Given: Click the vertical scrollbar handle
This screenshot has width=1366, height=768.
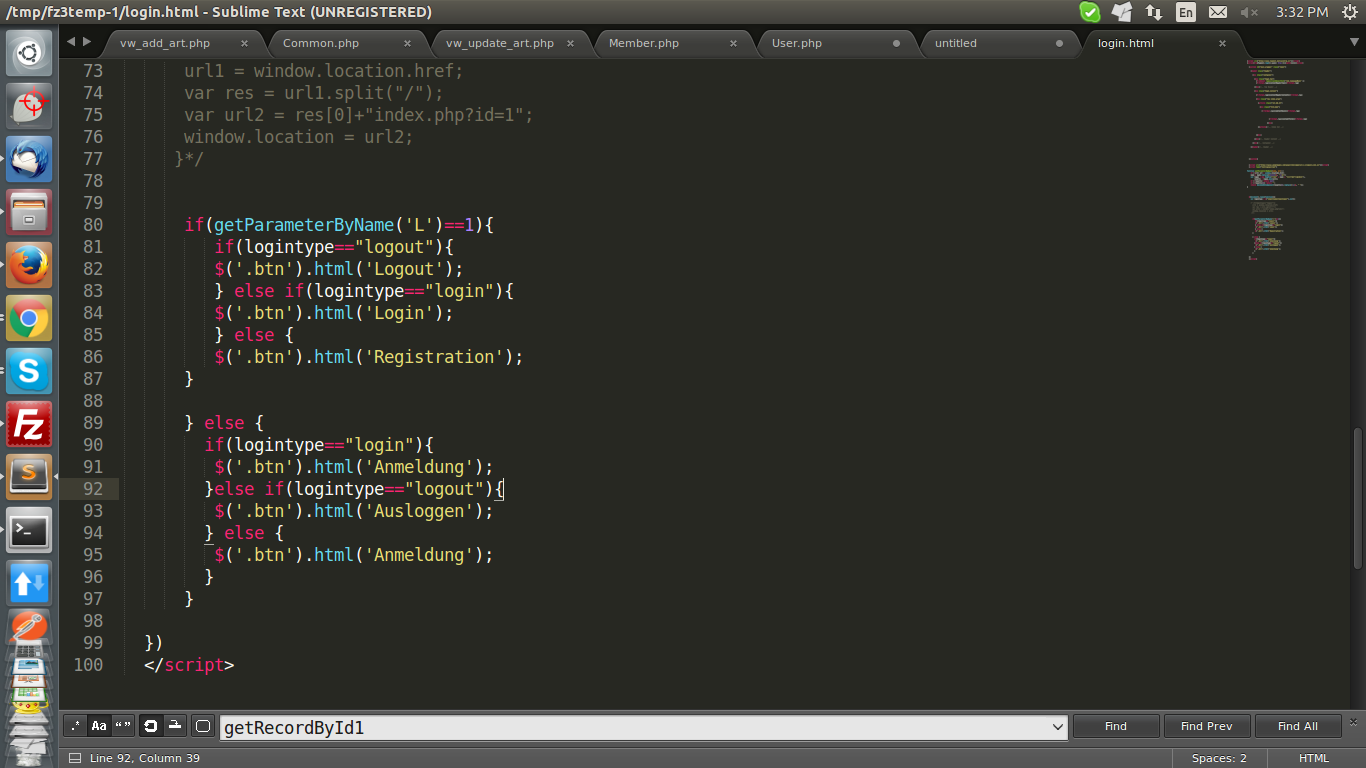Looking at the screenshot, I should click(1358, 497).
